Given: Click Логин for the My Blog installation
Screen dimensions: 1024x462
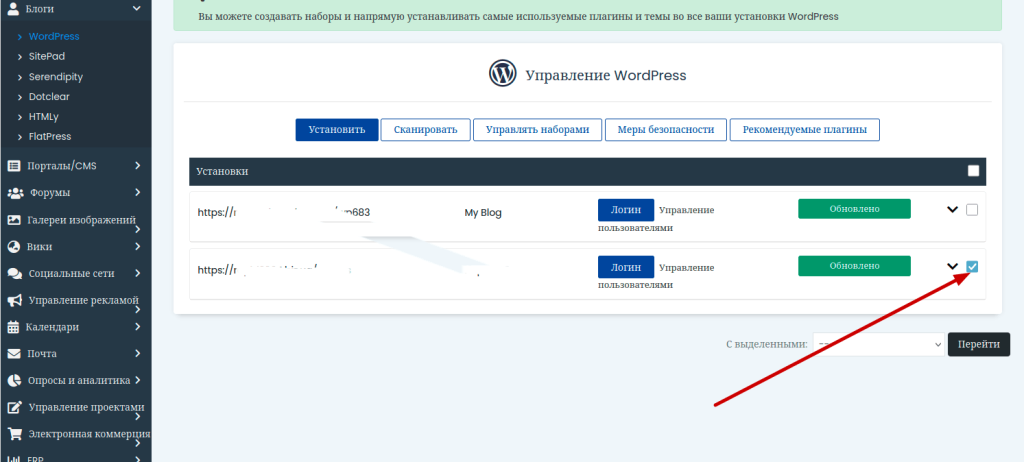Looking at the screenshot, I should [x=625, y=210].
